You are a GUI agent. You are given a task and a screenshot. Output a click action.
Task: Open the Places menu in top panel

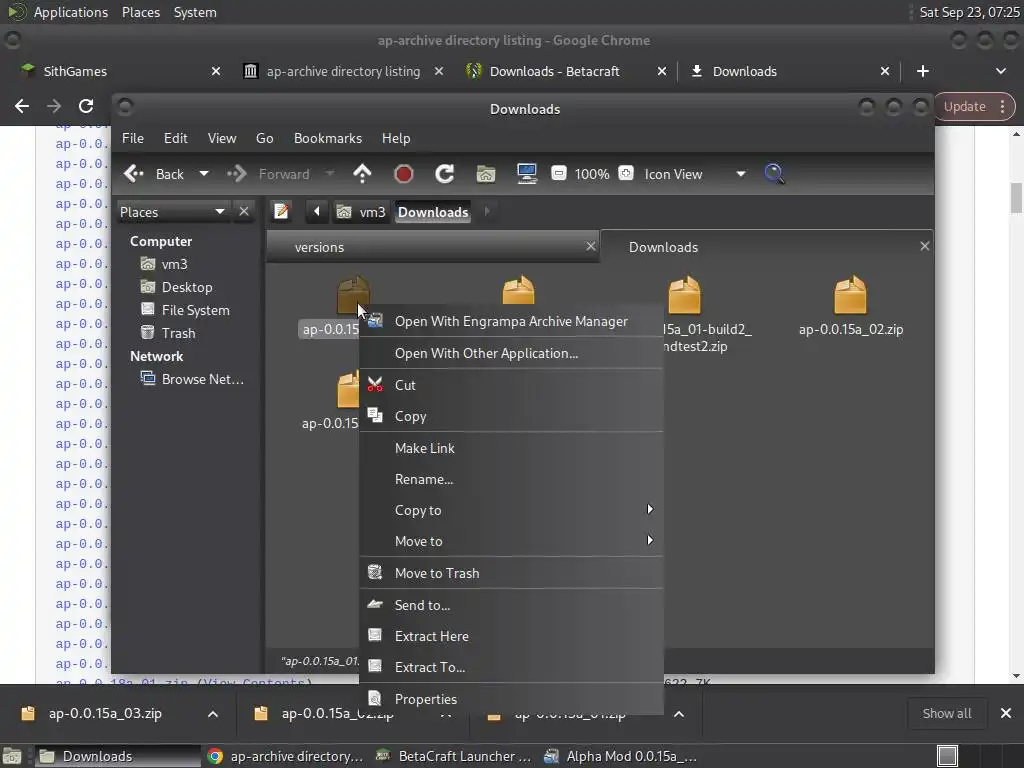coord(140,12)
